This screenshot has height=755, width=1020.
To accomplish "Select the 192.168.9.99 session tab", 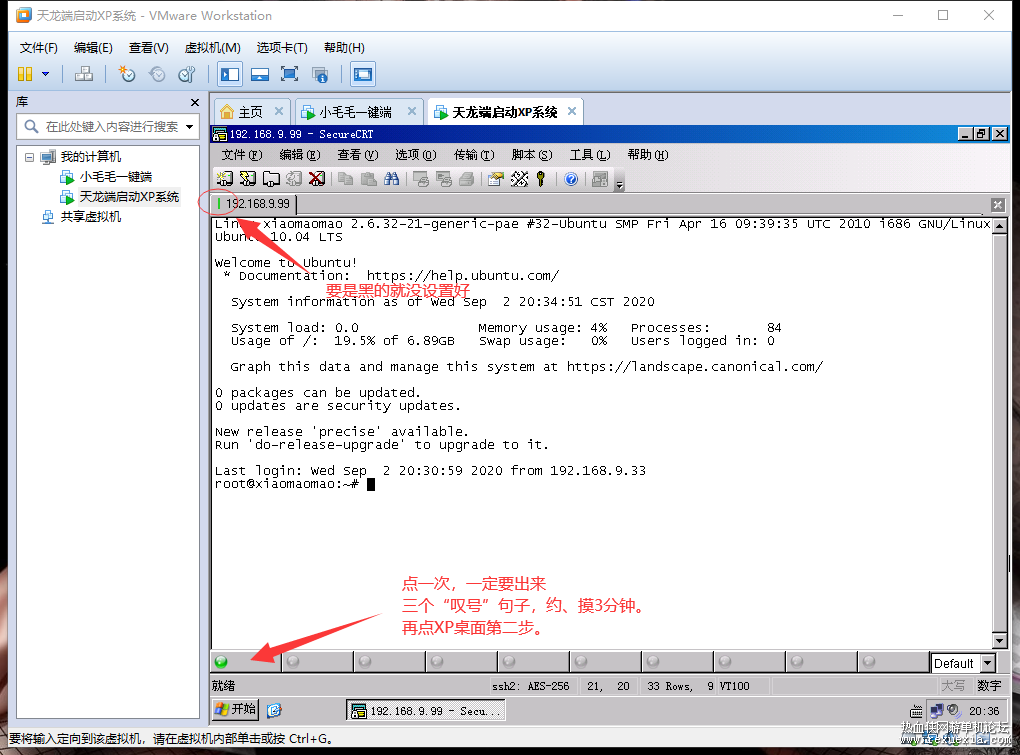I will (x=254, y=204).
